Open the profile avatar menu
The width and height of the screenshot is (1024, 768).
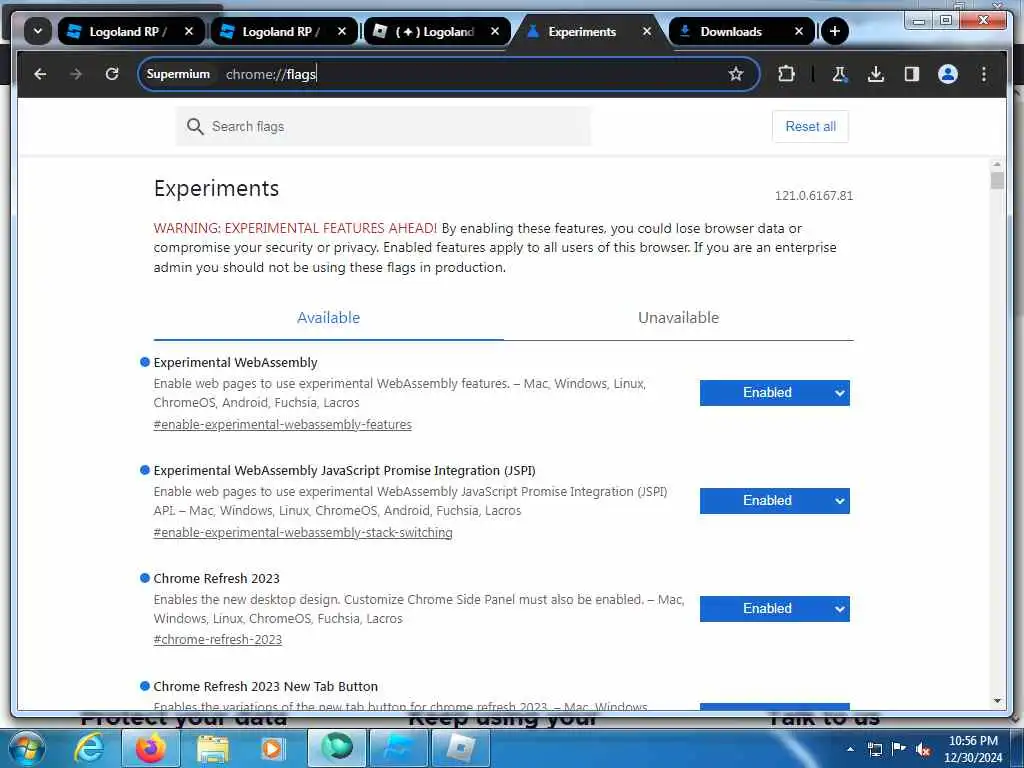tap(948, 74)
